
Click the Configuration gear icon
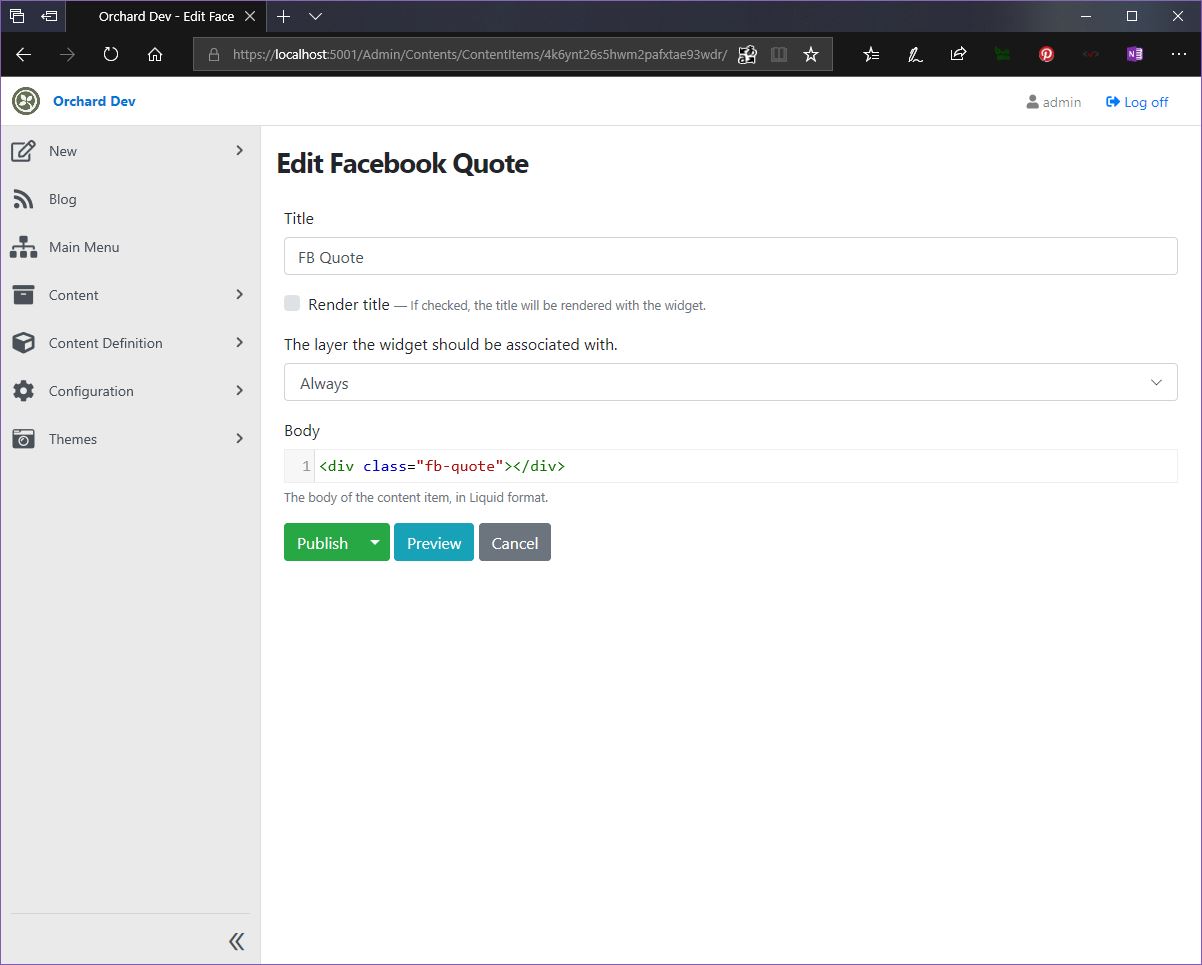24,391
